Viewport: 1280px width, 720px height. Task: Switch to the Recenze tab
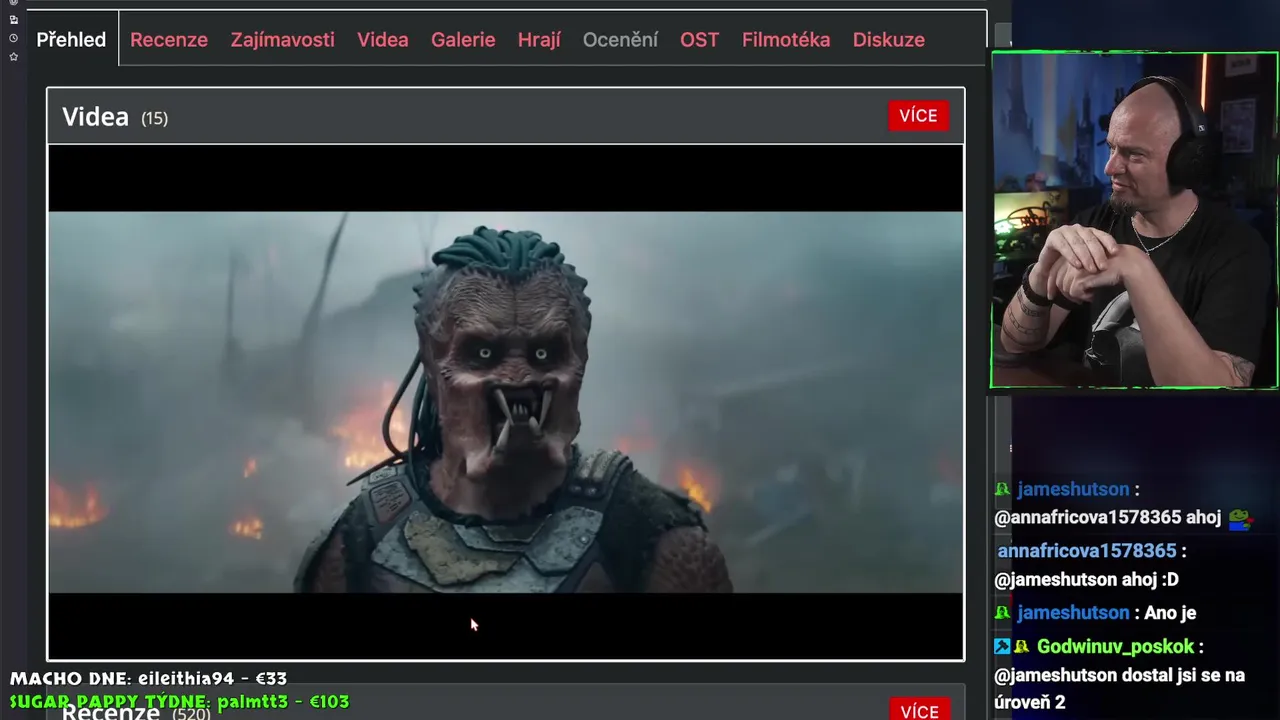[169, 40]
